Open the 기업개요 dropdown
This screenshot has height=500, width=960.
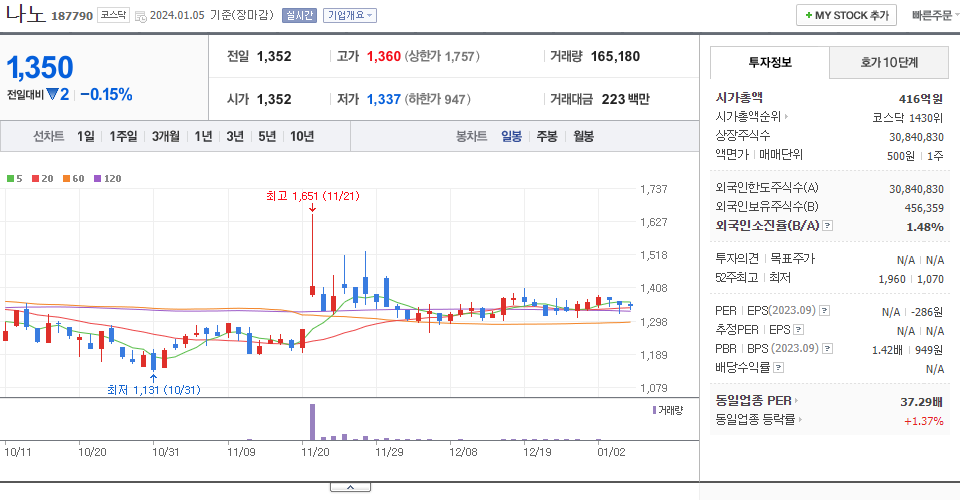[350, 15]
